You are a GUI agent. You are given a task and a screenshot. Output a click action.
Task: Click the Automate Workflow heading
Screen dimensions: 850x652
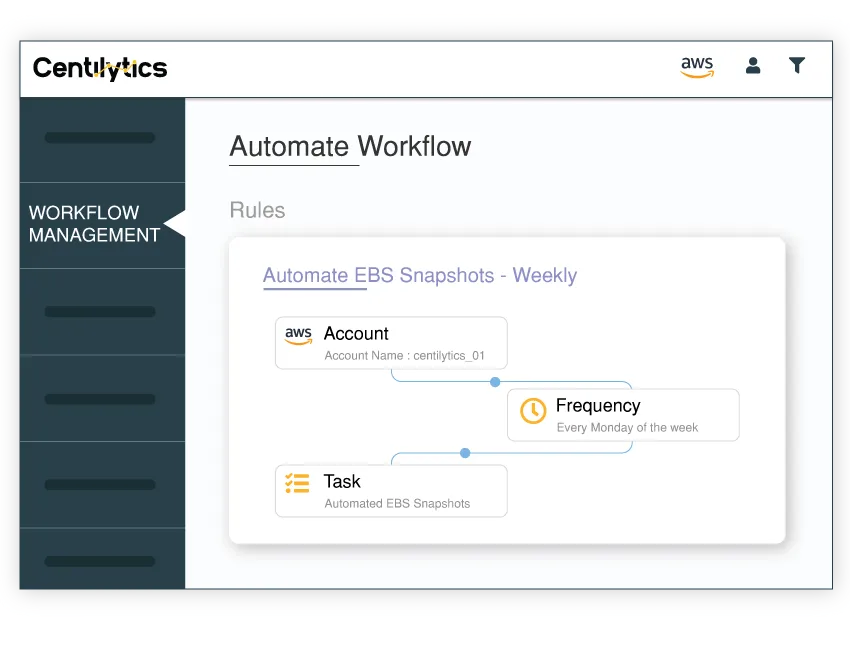(x=350, y=146)
